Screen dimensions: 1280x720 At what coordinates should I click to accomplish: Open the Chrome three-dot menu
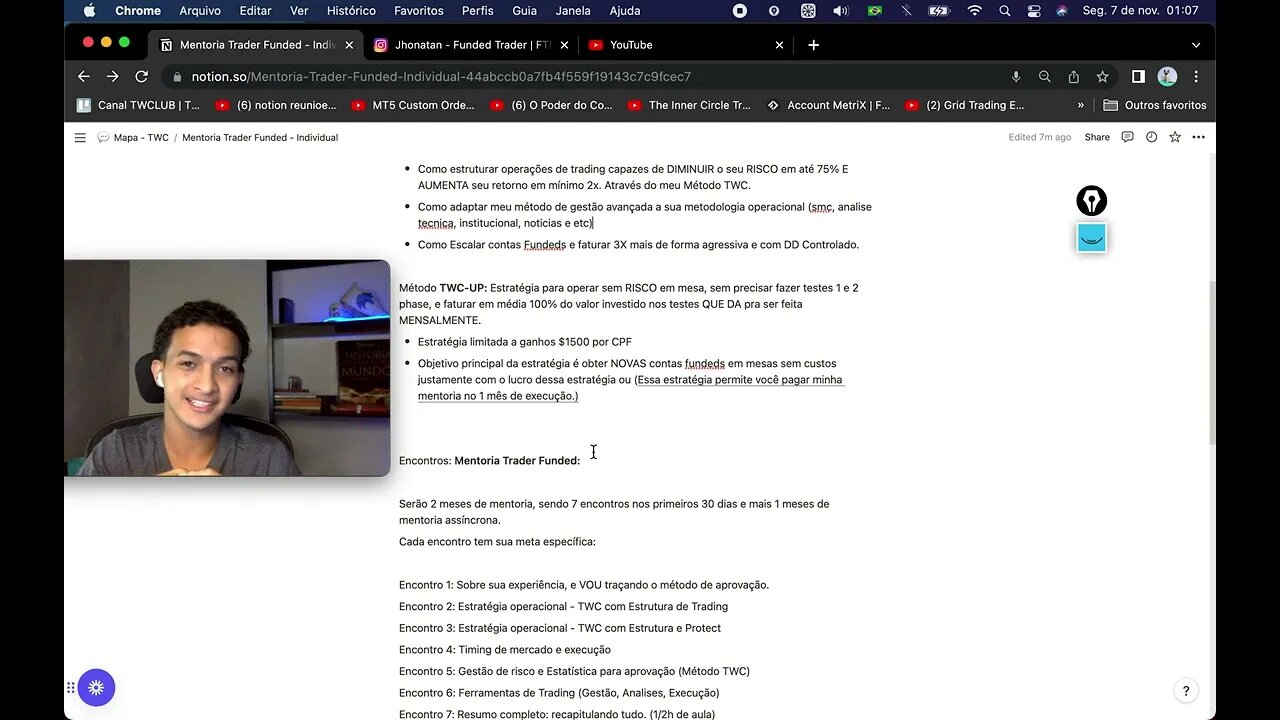tap(1196, 76)
